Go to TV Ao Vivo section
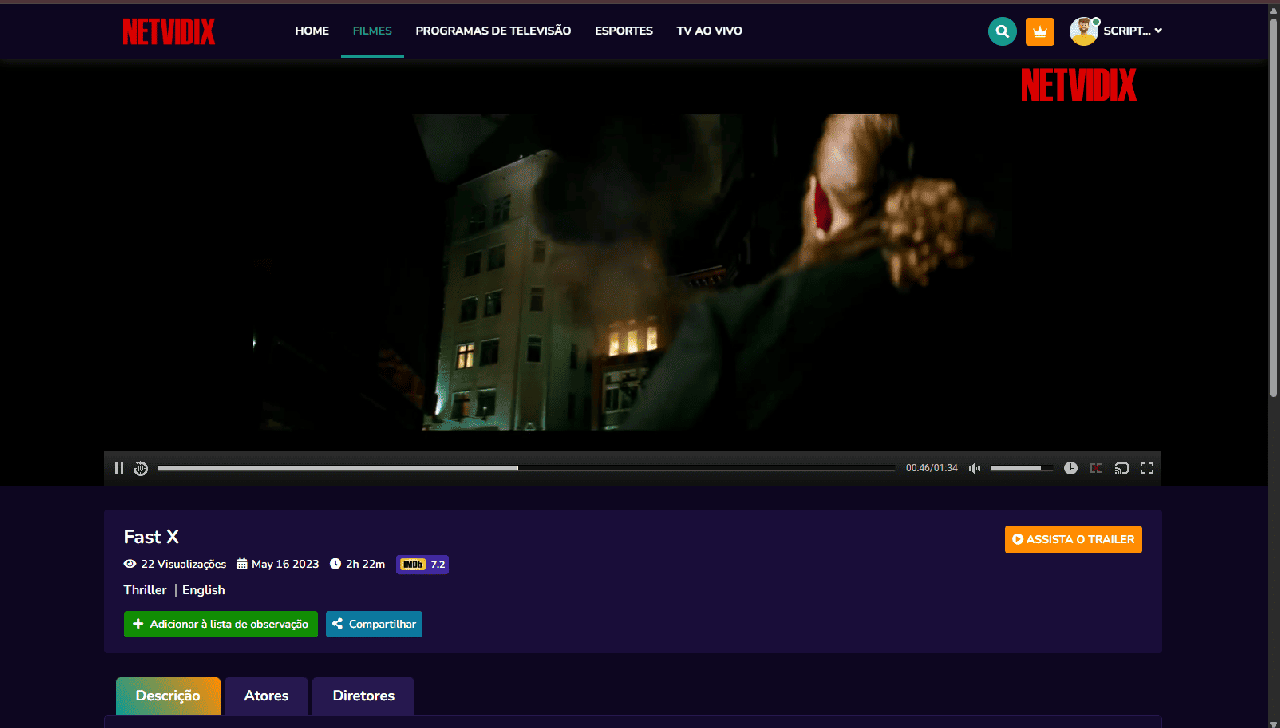Screen dimensions: 1280x728 point(709,31)
